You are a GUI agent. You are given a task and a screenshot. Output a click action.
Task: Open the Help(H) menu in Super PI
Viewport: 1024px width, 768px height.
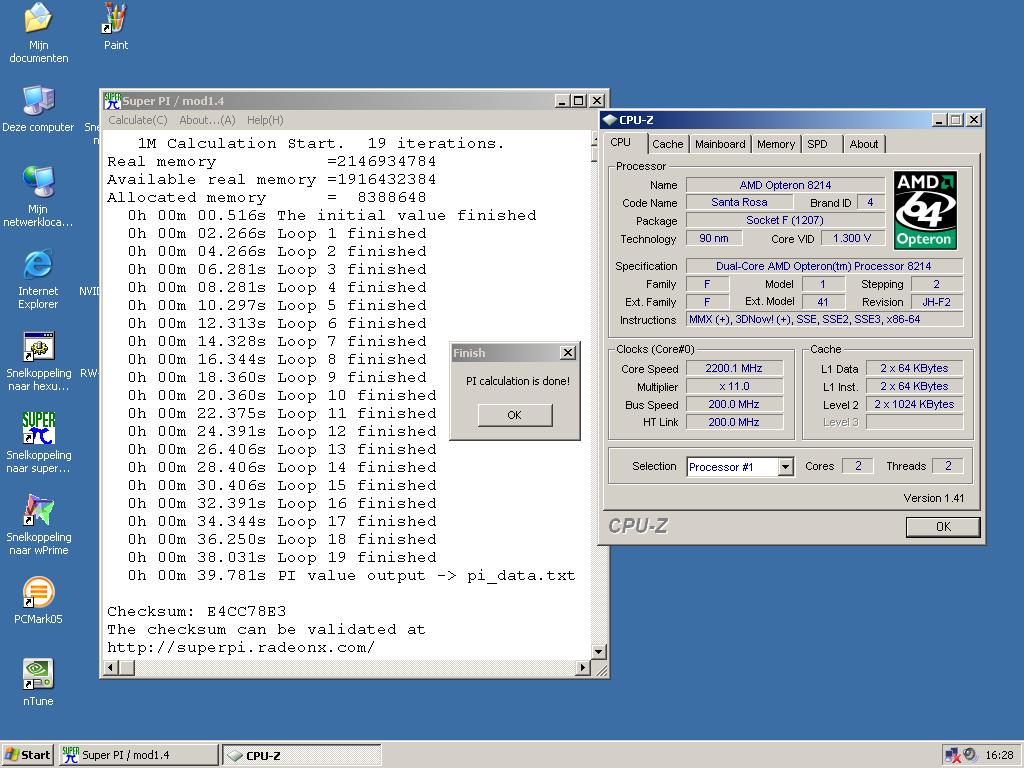point(265,120)
